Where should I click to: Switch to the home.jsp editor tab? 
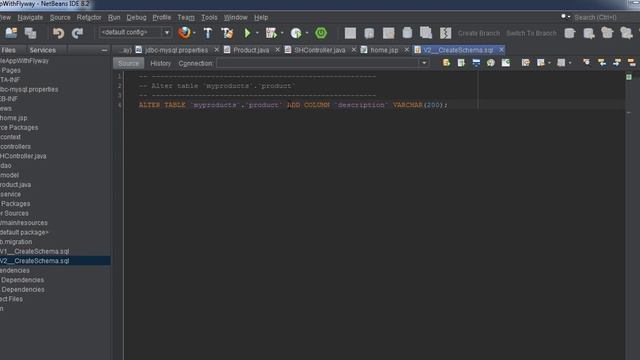(384, 50)
